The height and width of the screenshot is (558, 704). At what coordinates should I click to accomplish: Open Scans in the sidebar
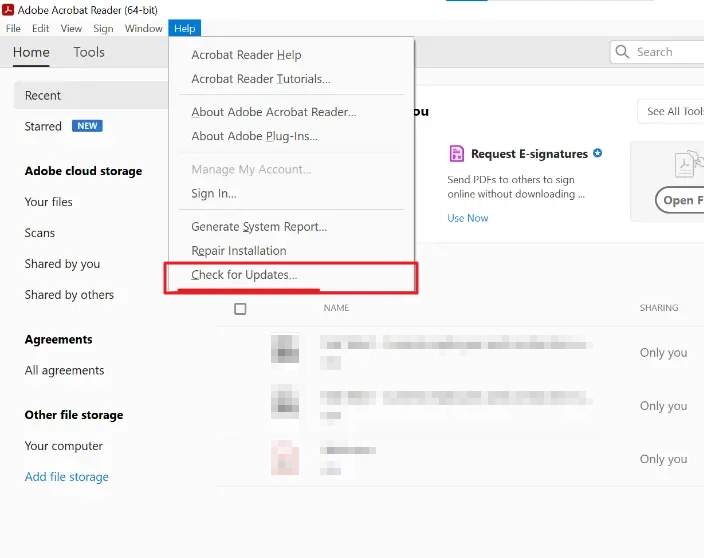pyautogui.click(x=40, y=233)
